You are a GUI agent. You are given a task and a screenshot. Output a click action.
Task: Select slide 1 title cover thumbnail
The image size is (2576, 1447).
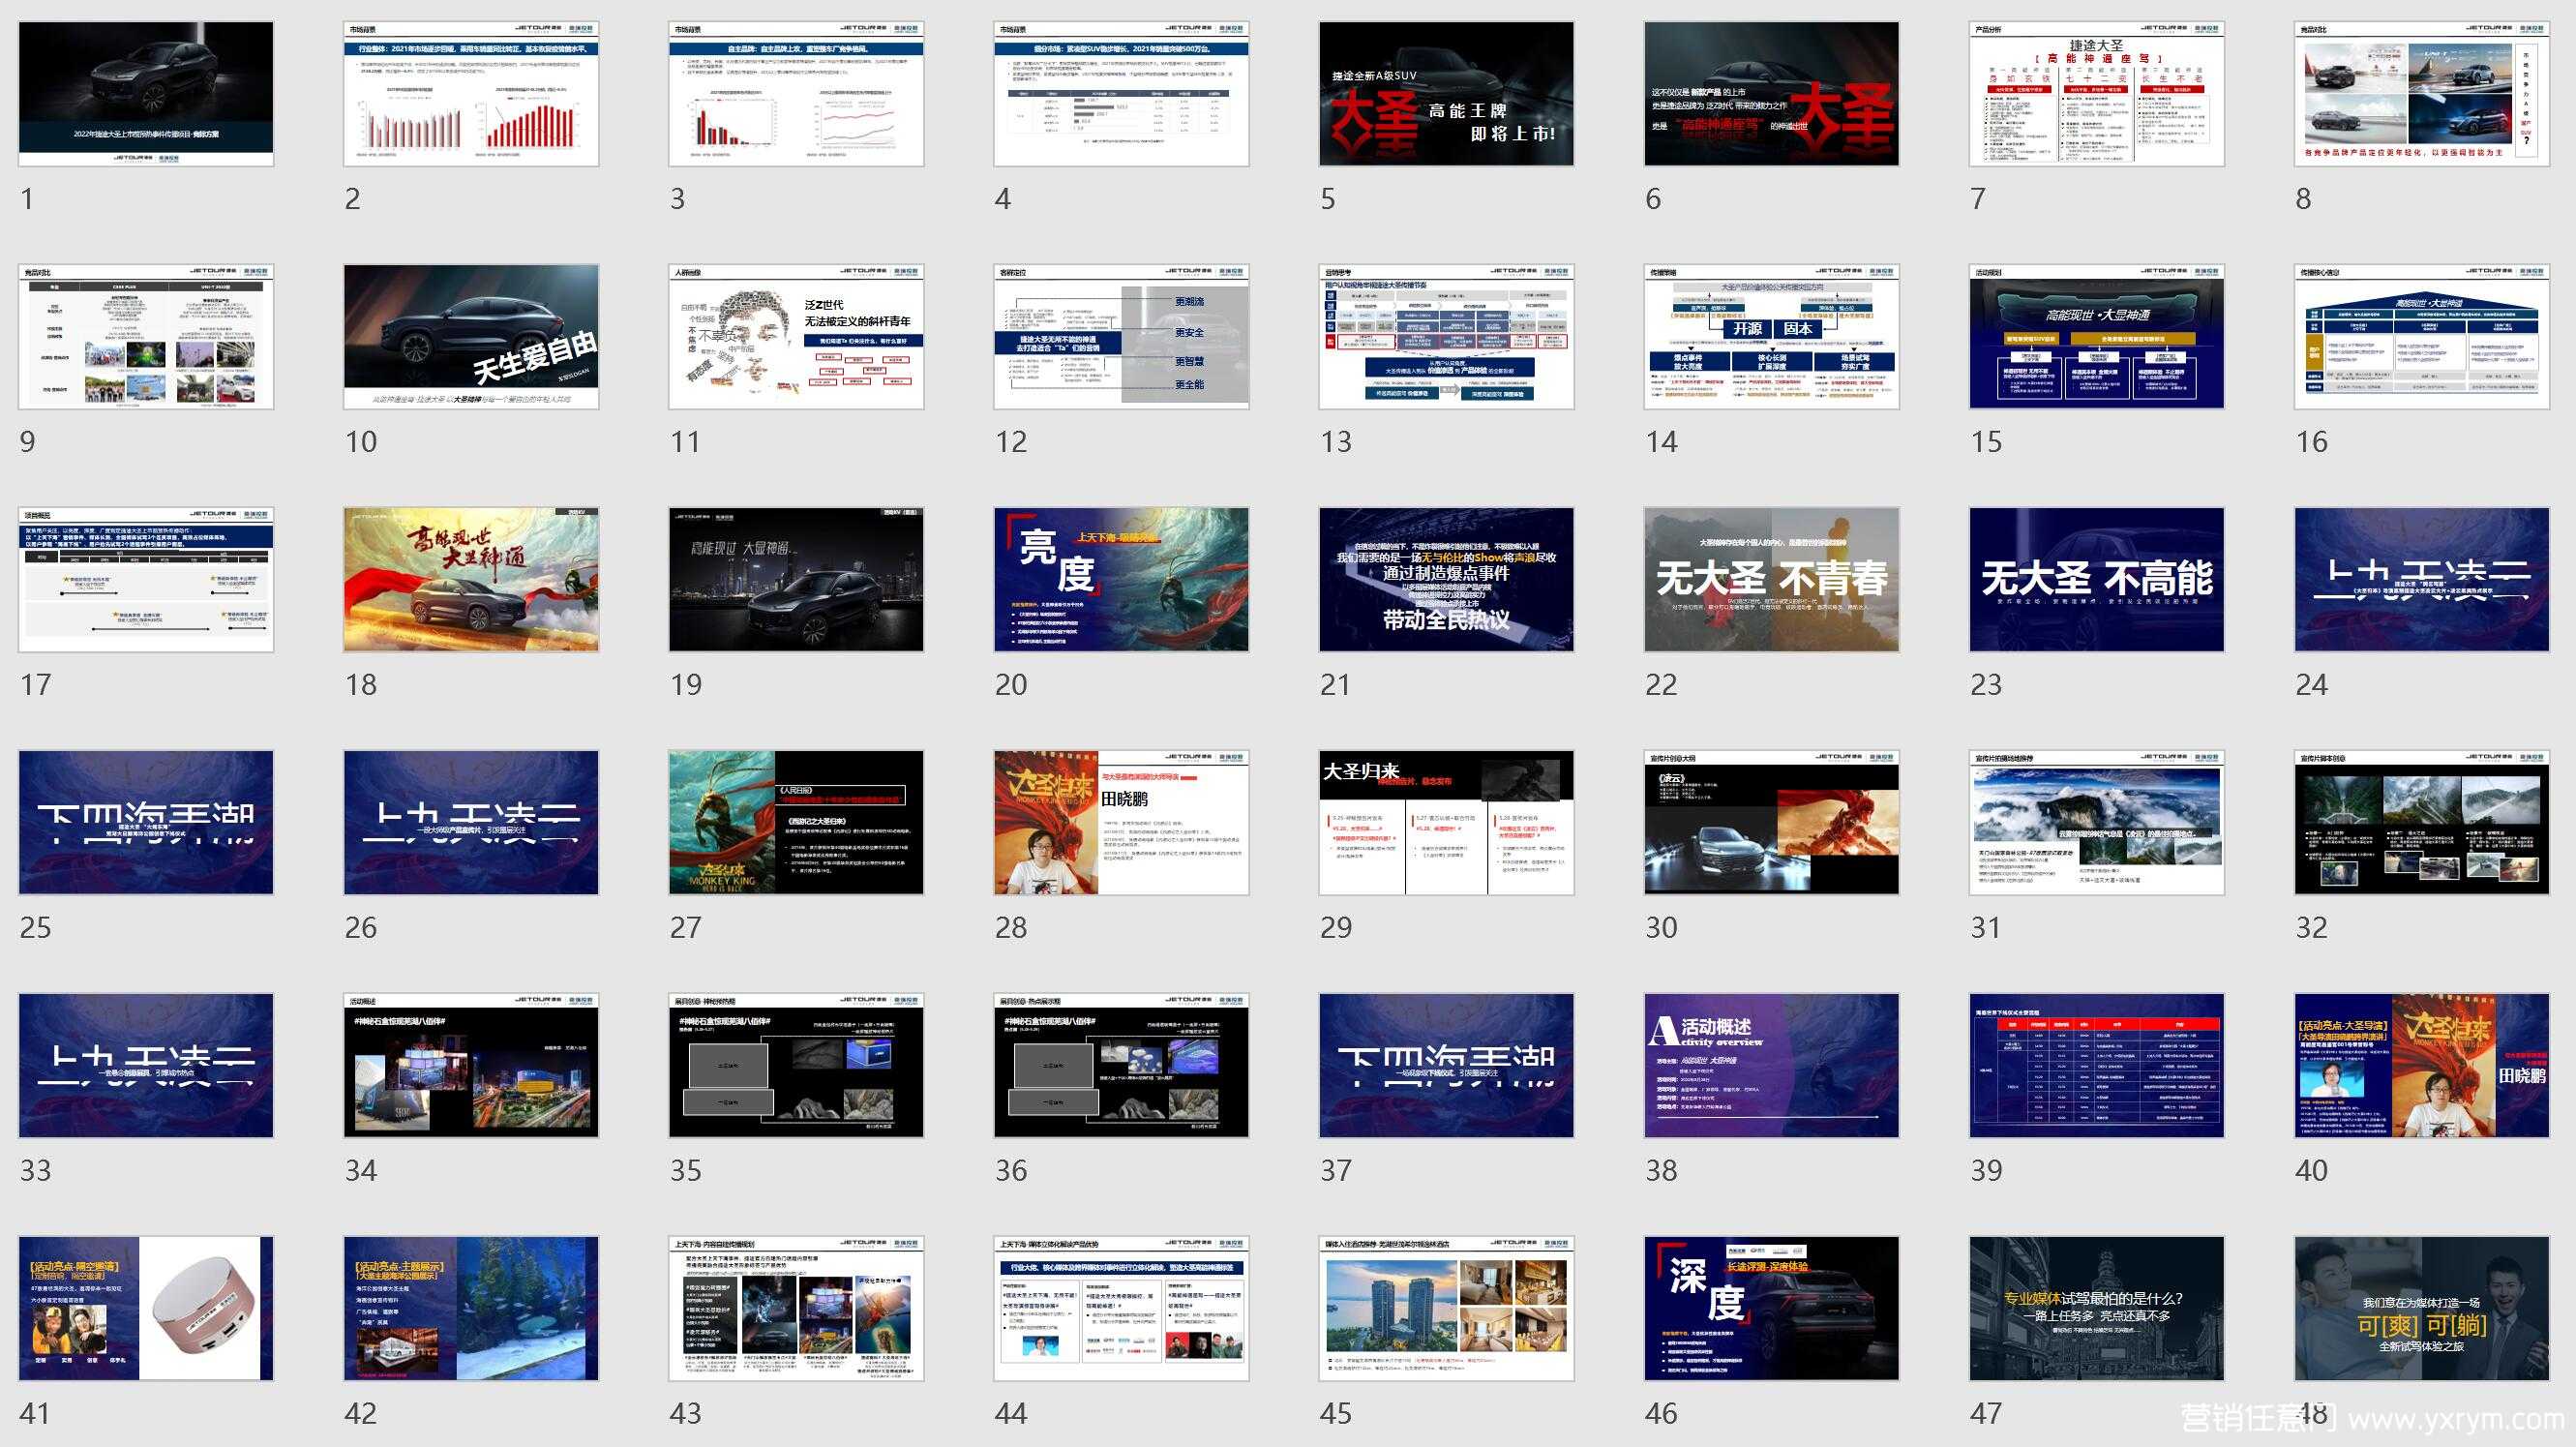coord(146,94)
